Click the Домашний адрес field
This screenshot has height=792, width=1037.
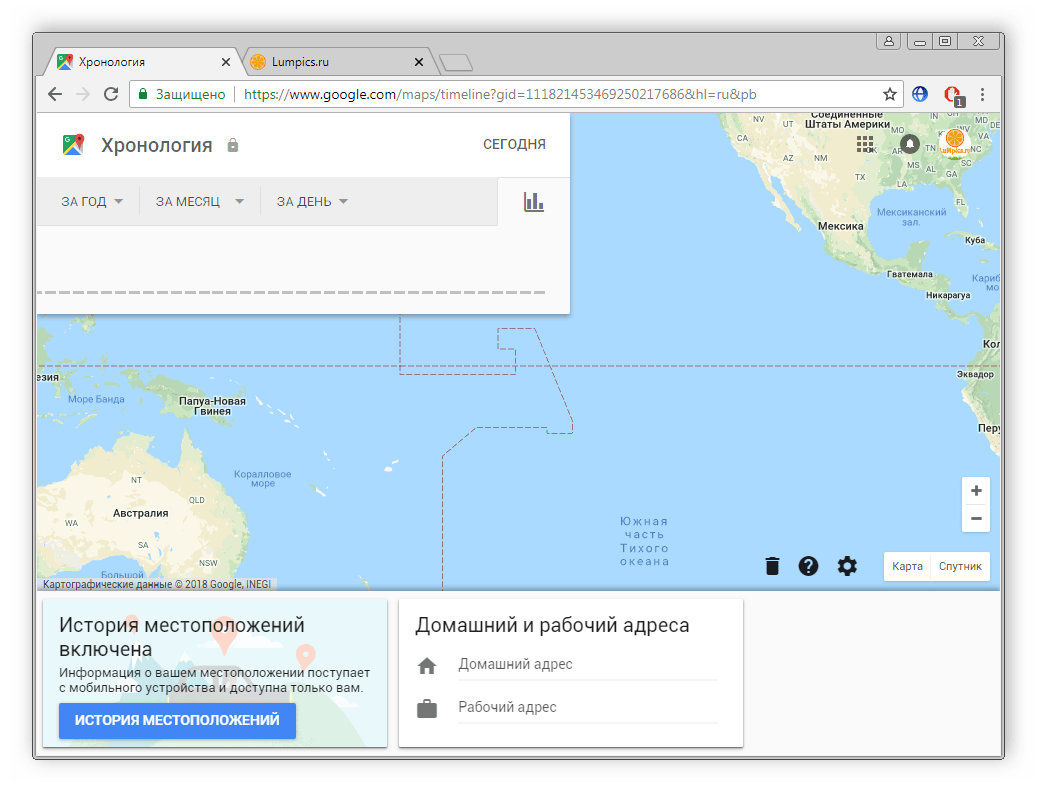click(x=586, y=665)
